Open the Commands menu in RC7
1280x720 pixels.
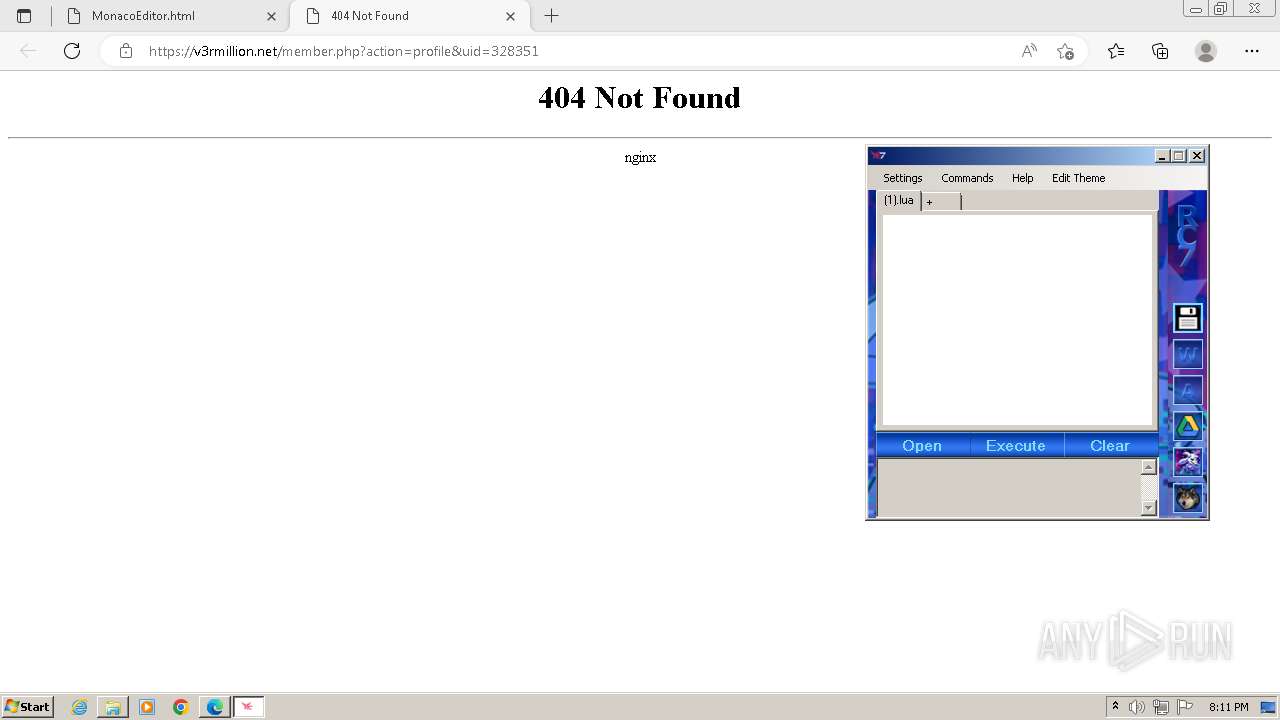tap(967, 178)
